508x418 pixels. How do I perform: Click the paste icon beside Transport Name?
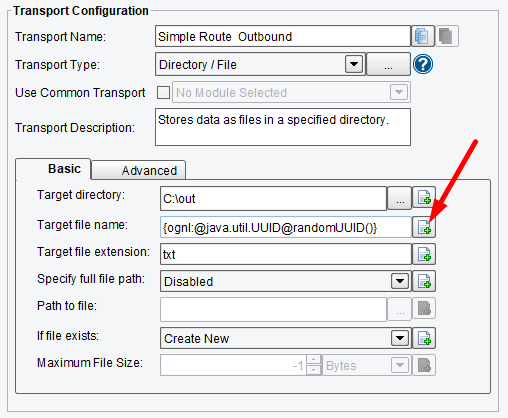447,36
